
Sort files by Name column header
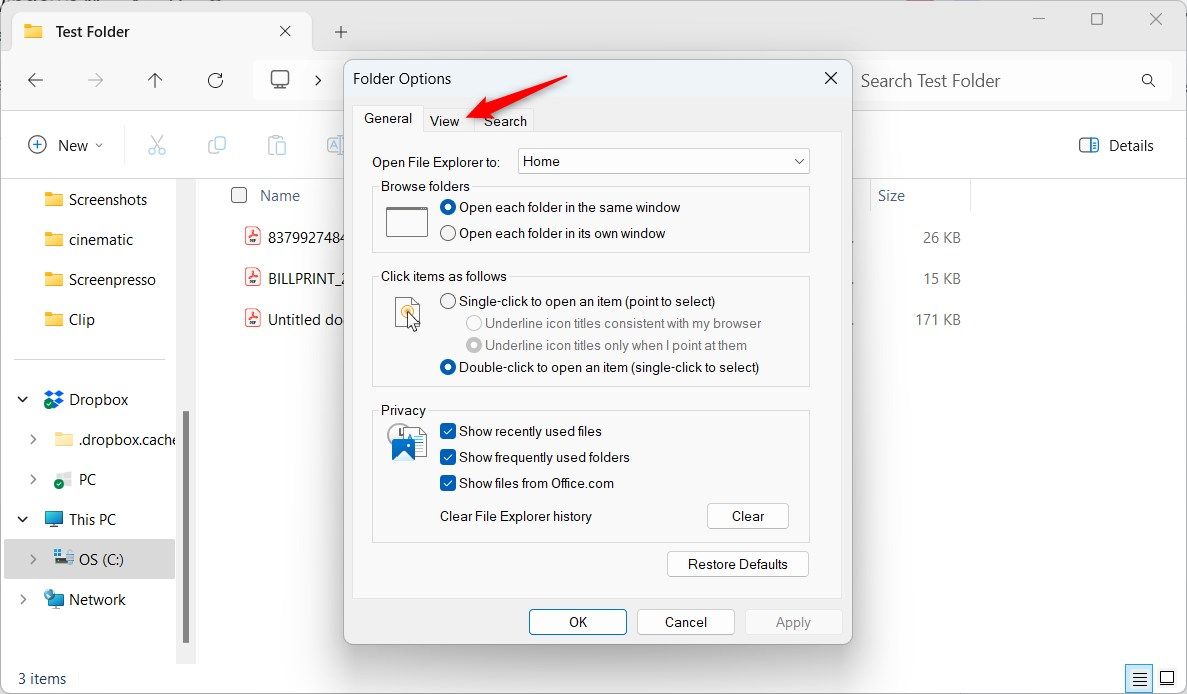(x=280, y=195)
